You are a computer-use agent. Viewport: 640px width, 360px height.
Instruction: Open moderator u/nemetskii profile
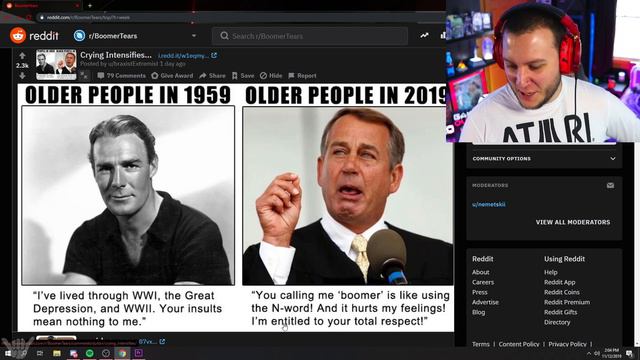(489, 204)
